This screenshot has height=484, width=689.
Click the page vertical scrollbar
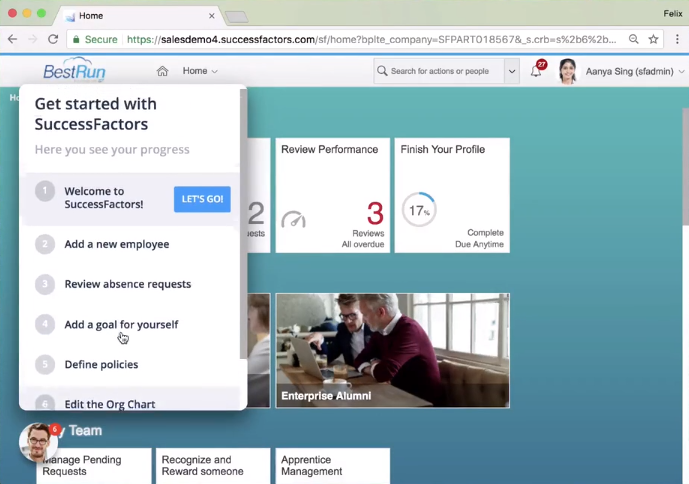pos(685,167)
